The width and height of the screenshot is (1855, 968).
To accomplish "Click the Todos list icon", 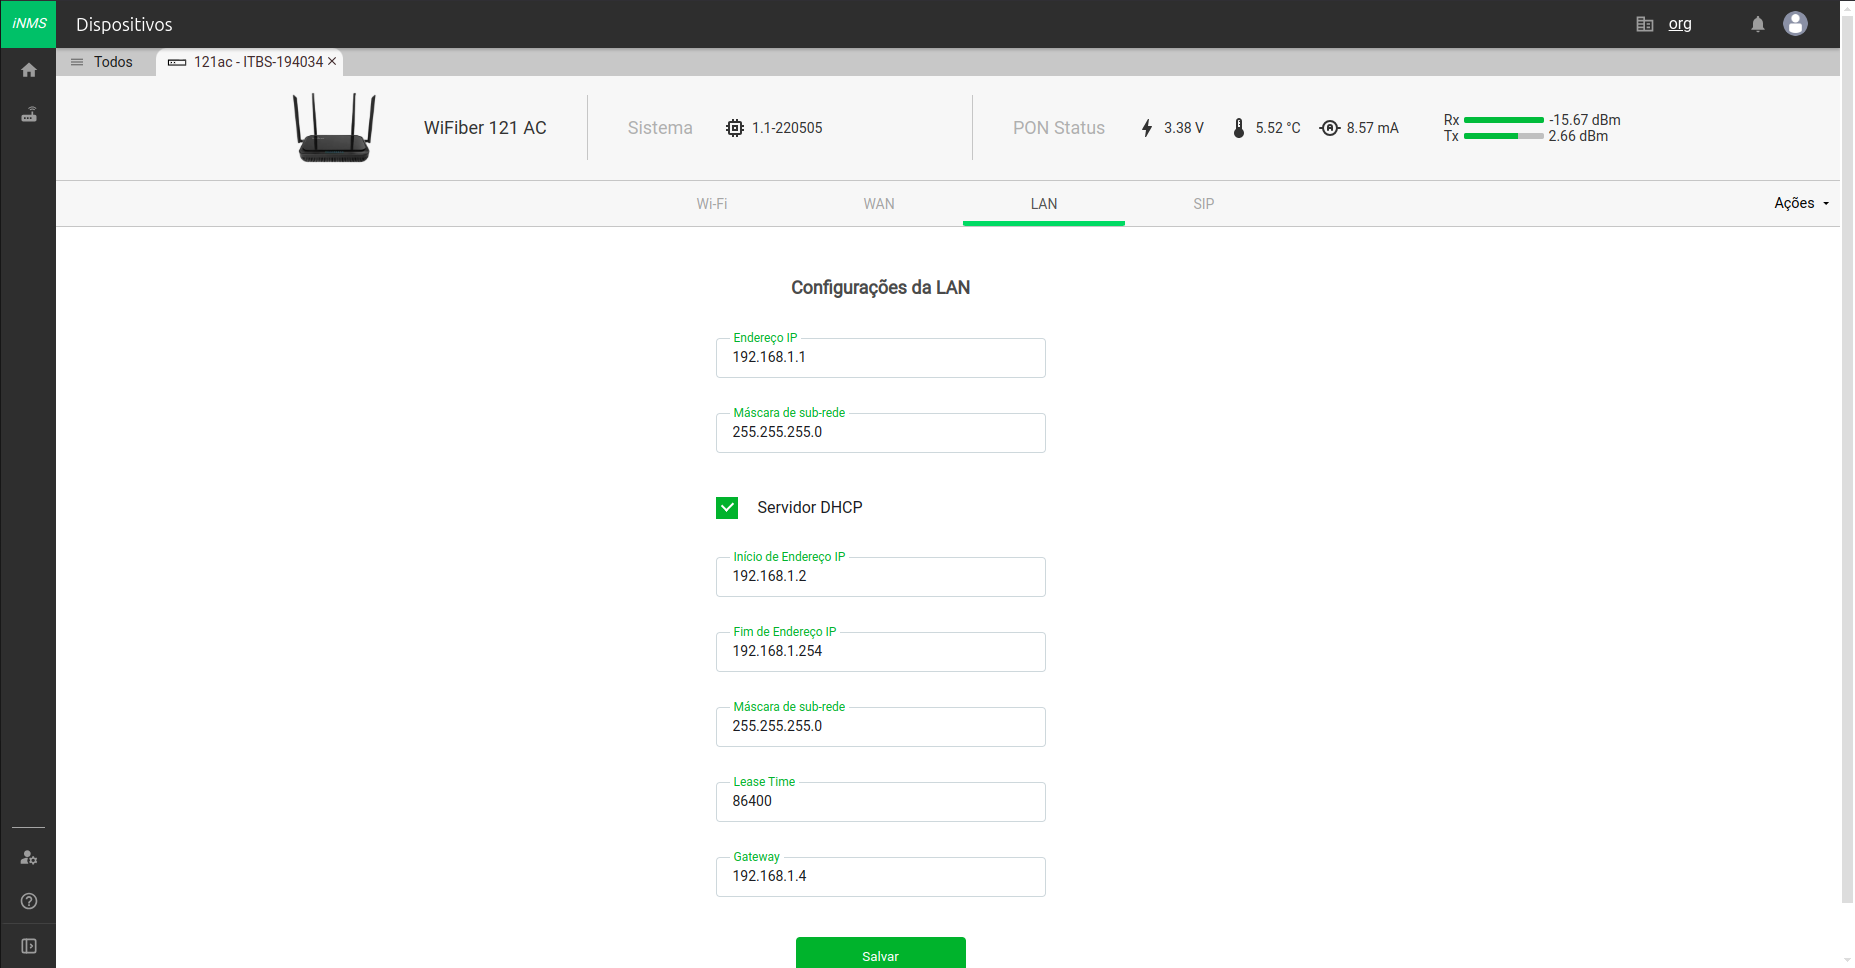I will [77, 62].
